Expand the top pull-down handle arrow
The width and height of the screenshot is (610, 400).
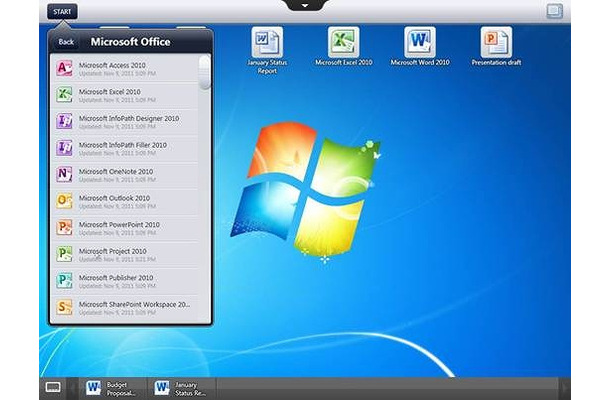click(x=305, y=5)
